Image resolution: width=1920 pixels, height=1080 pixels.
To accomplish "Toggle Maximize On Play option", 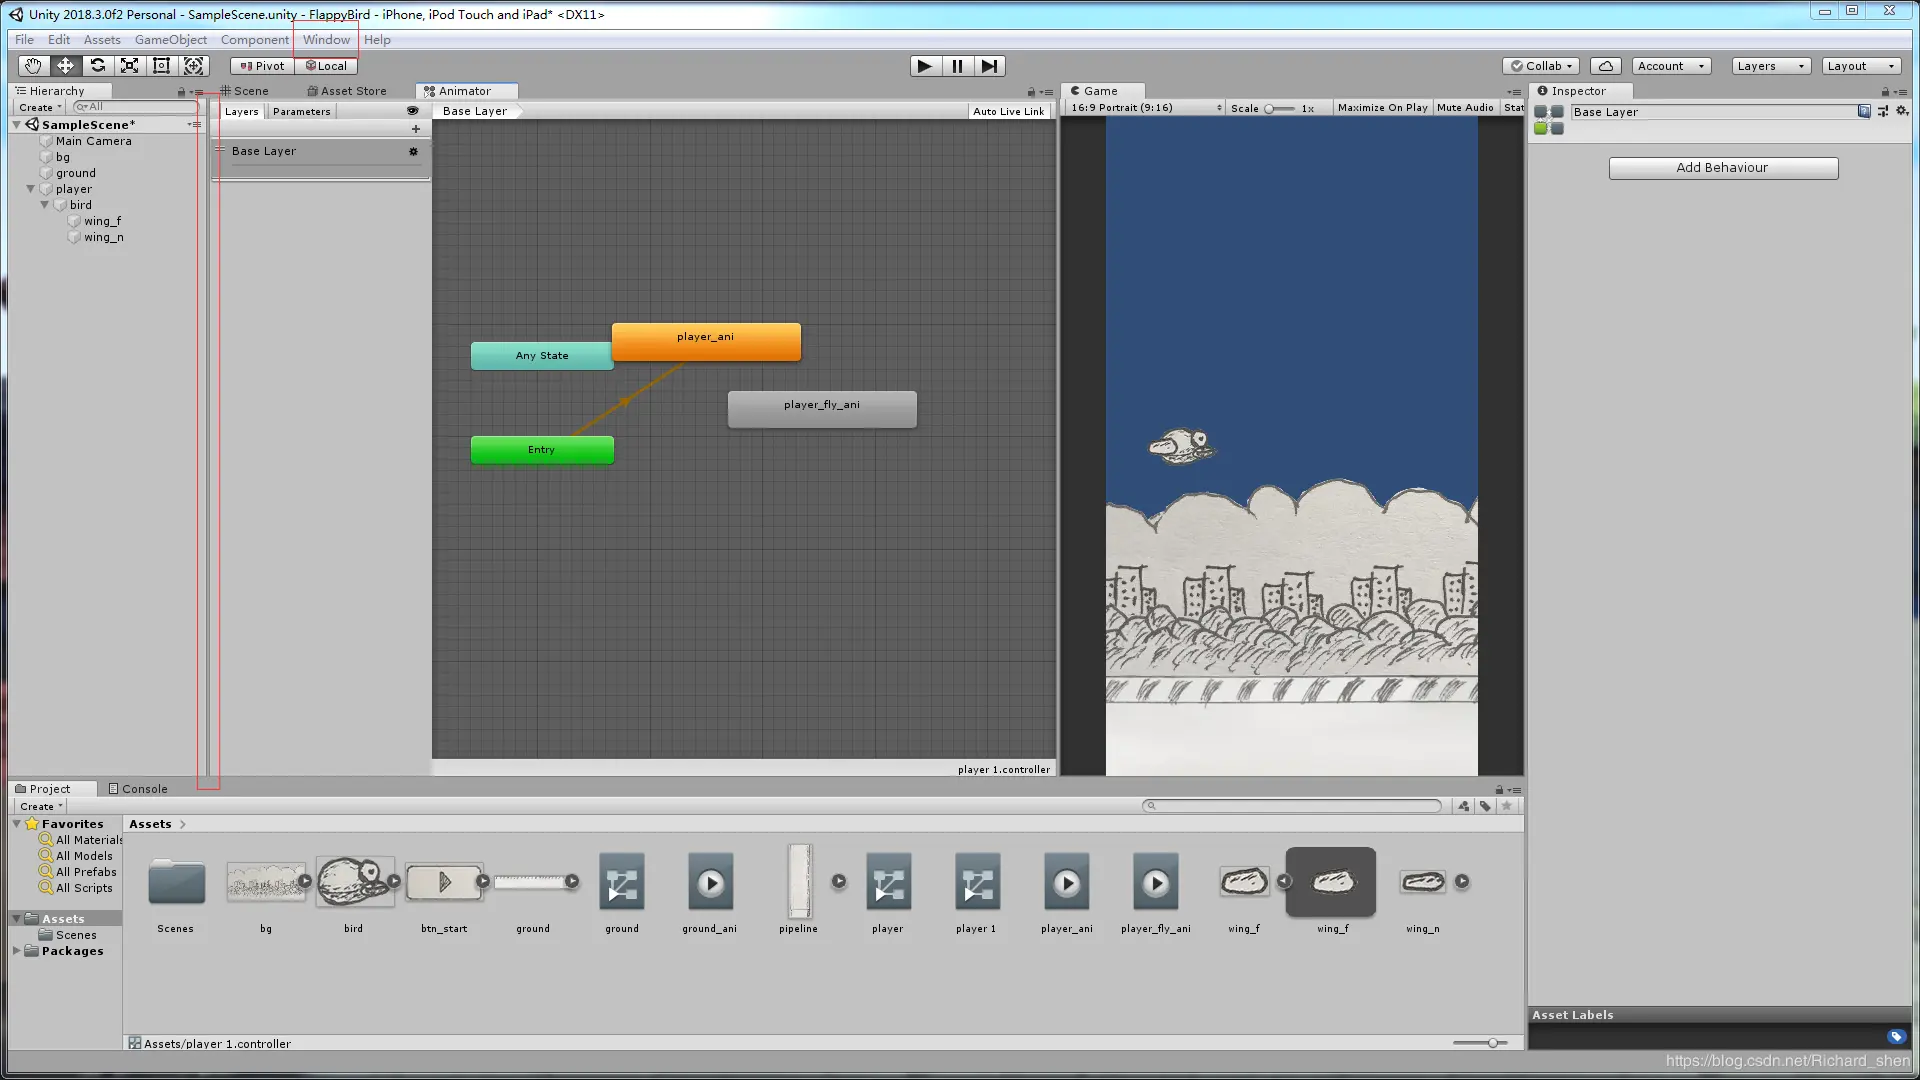I will (1382, 108).
